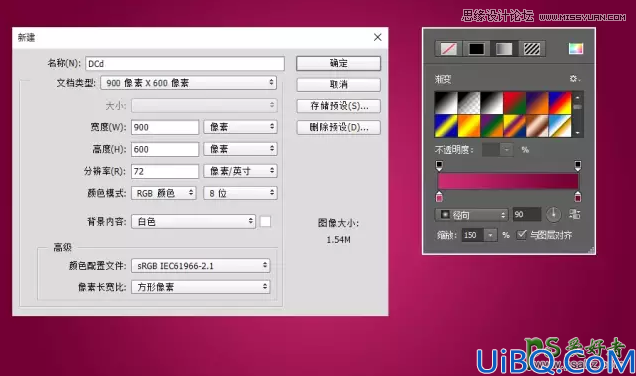Select the gradient fill type icon
The image size is (636, 376).
point(504,49)
